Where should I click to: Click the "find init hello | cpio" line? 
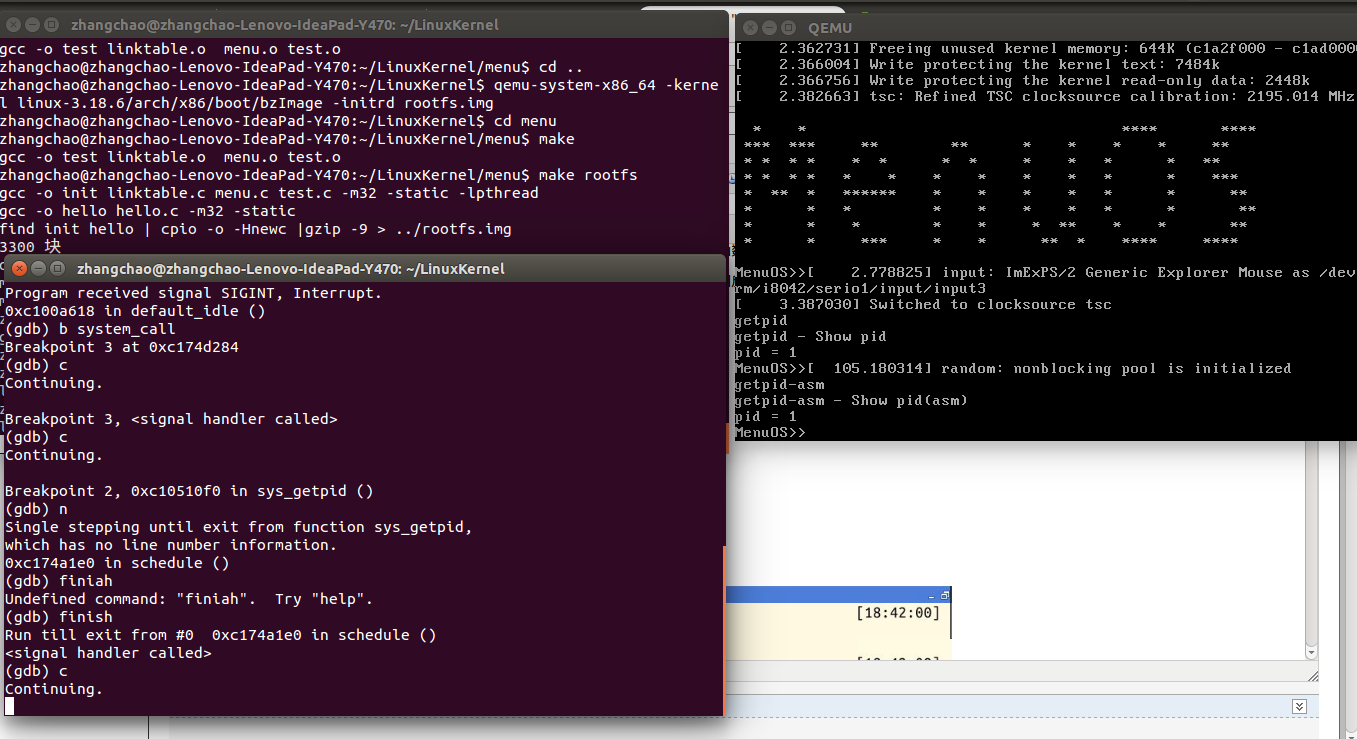256,229
